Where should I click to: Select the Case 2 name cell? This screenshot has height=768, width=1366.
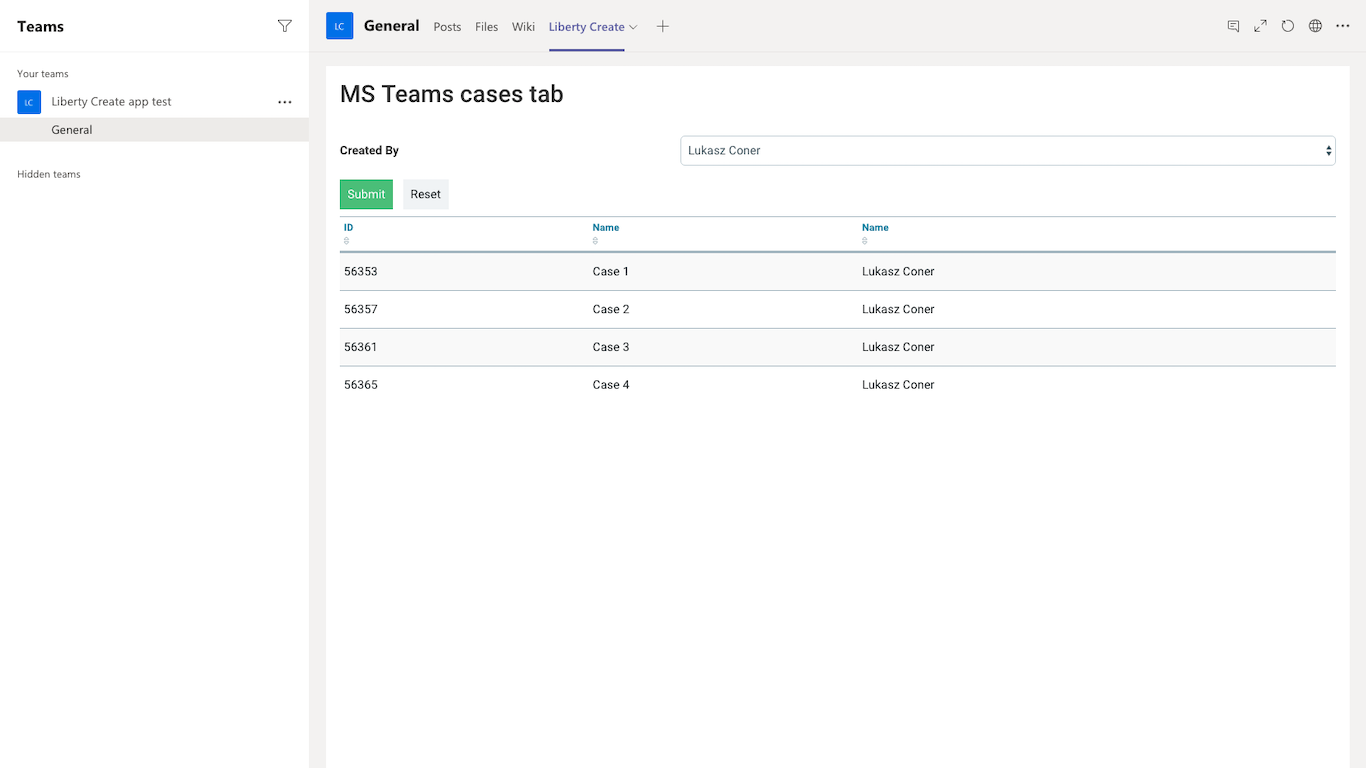click(611, 310)
